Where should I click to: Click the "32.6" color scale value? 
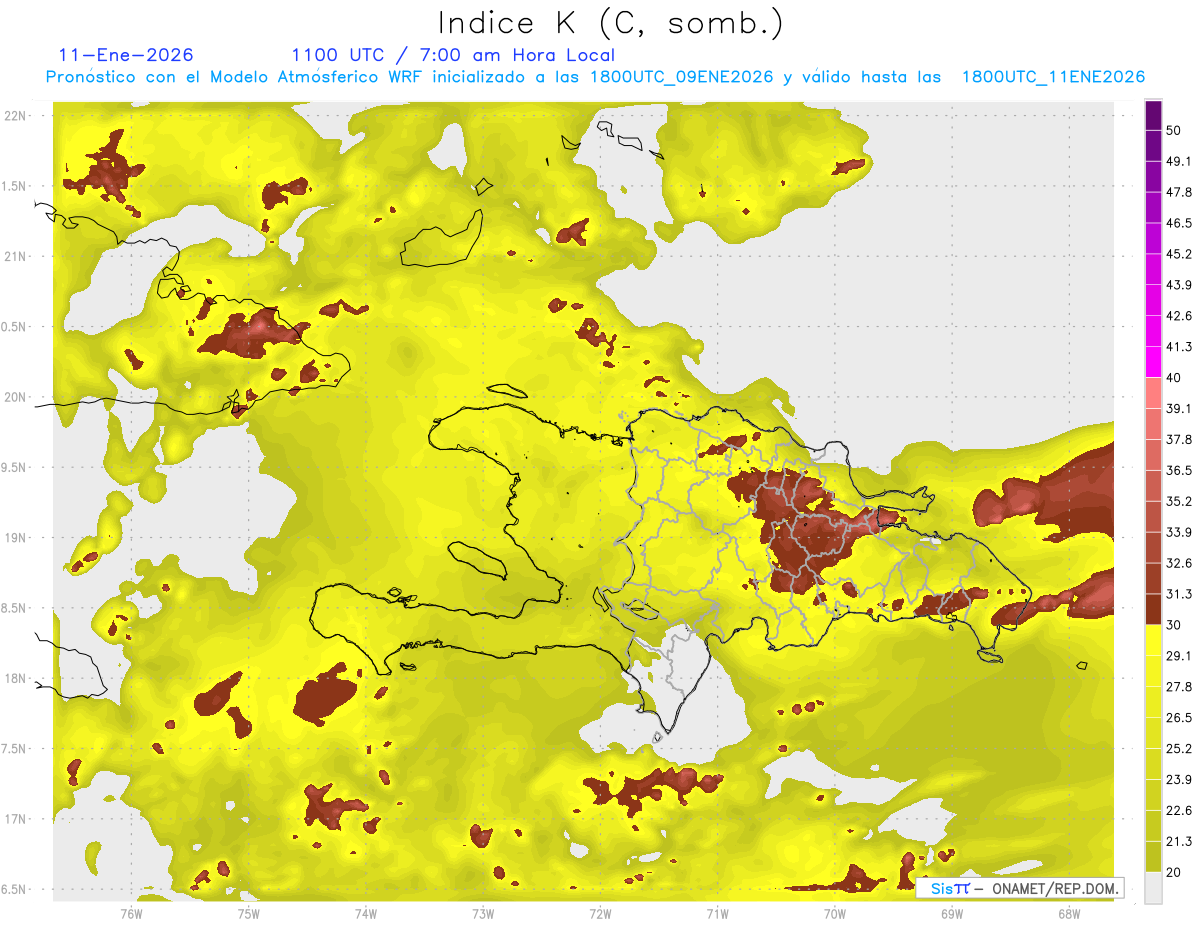point(1178,563)
